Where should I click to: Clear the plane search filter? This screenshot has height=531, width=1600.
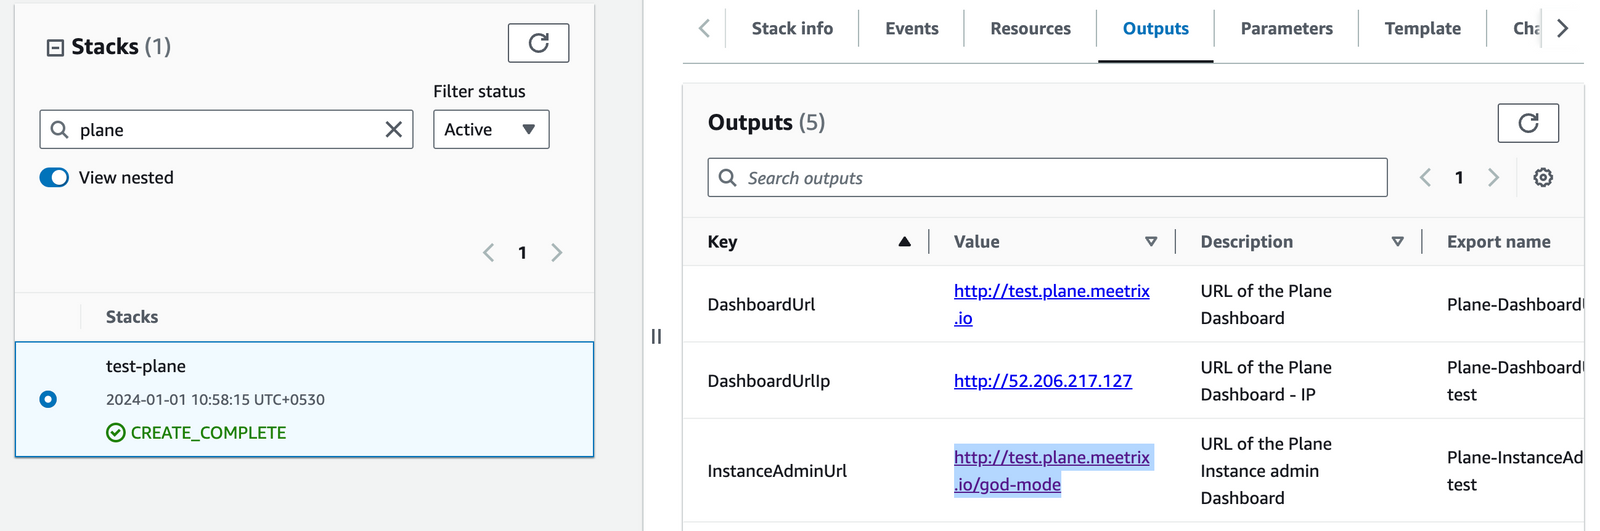394,130
